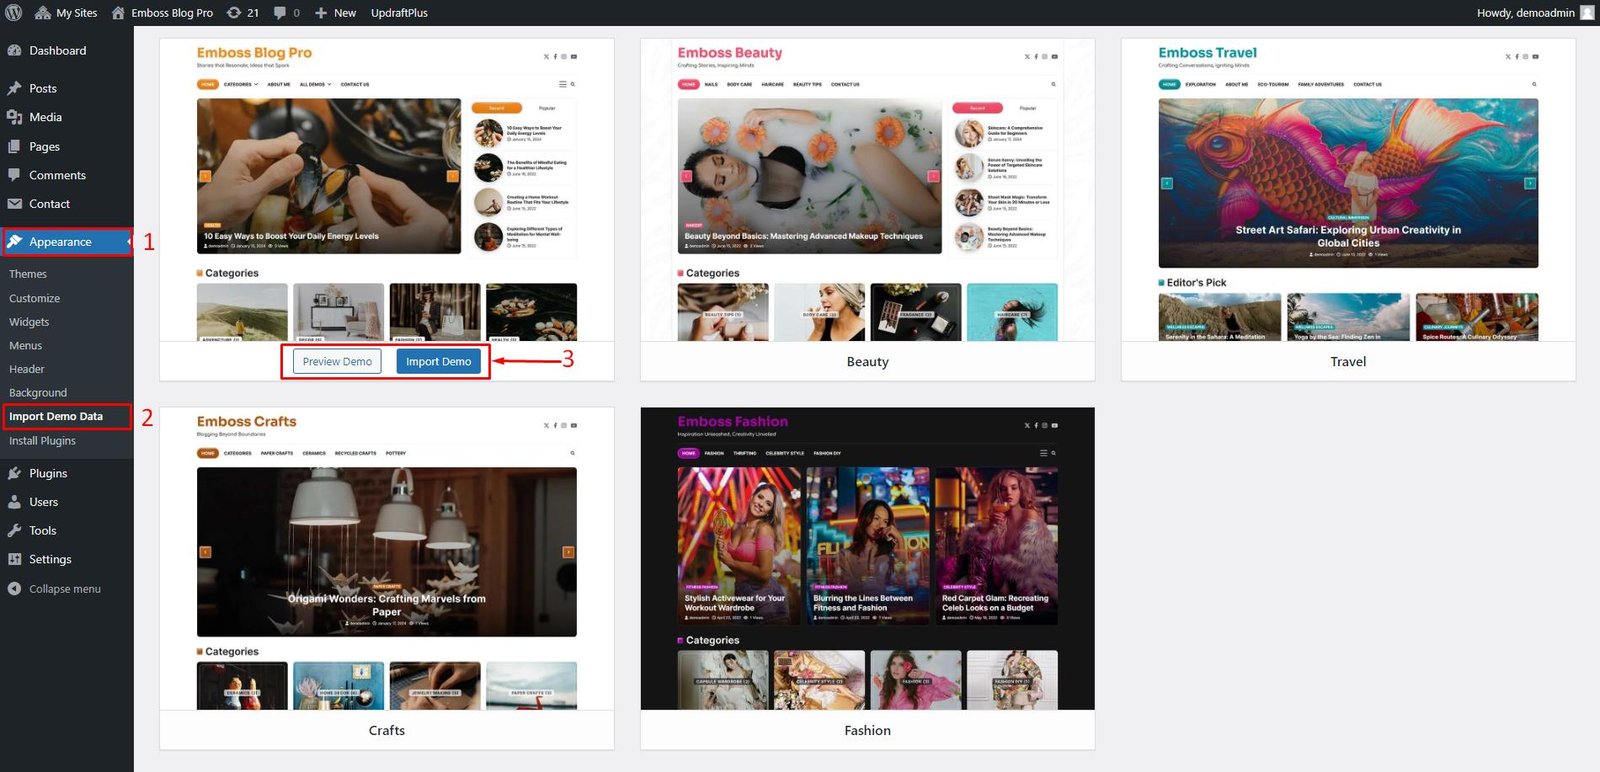The image size is (1600, 772).
Task: Click All Demos dropdown in Blog Pro preview
Action: (315, 85)
